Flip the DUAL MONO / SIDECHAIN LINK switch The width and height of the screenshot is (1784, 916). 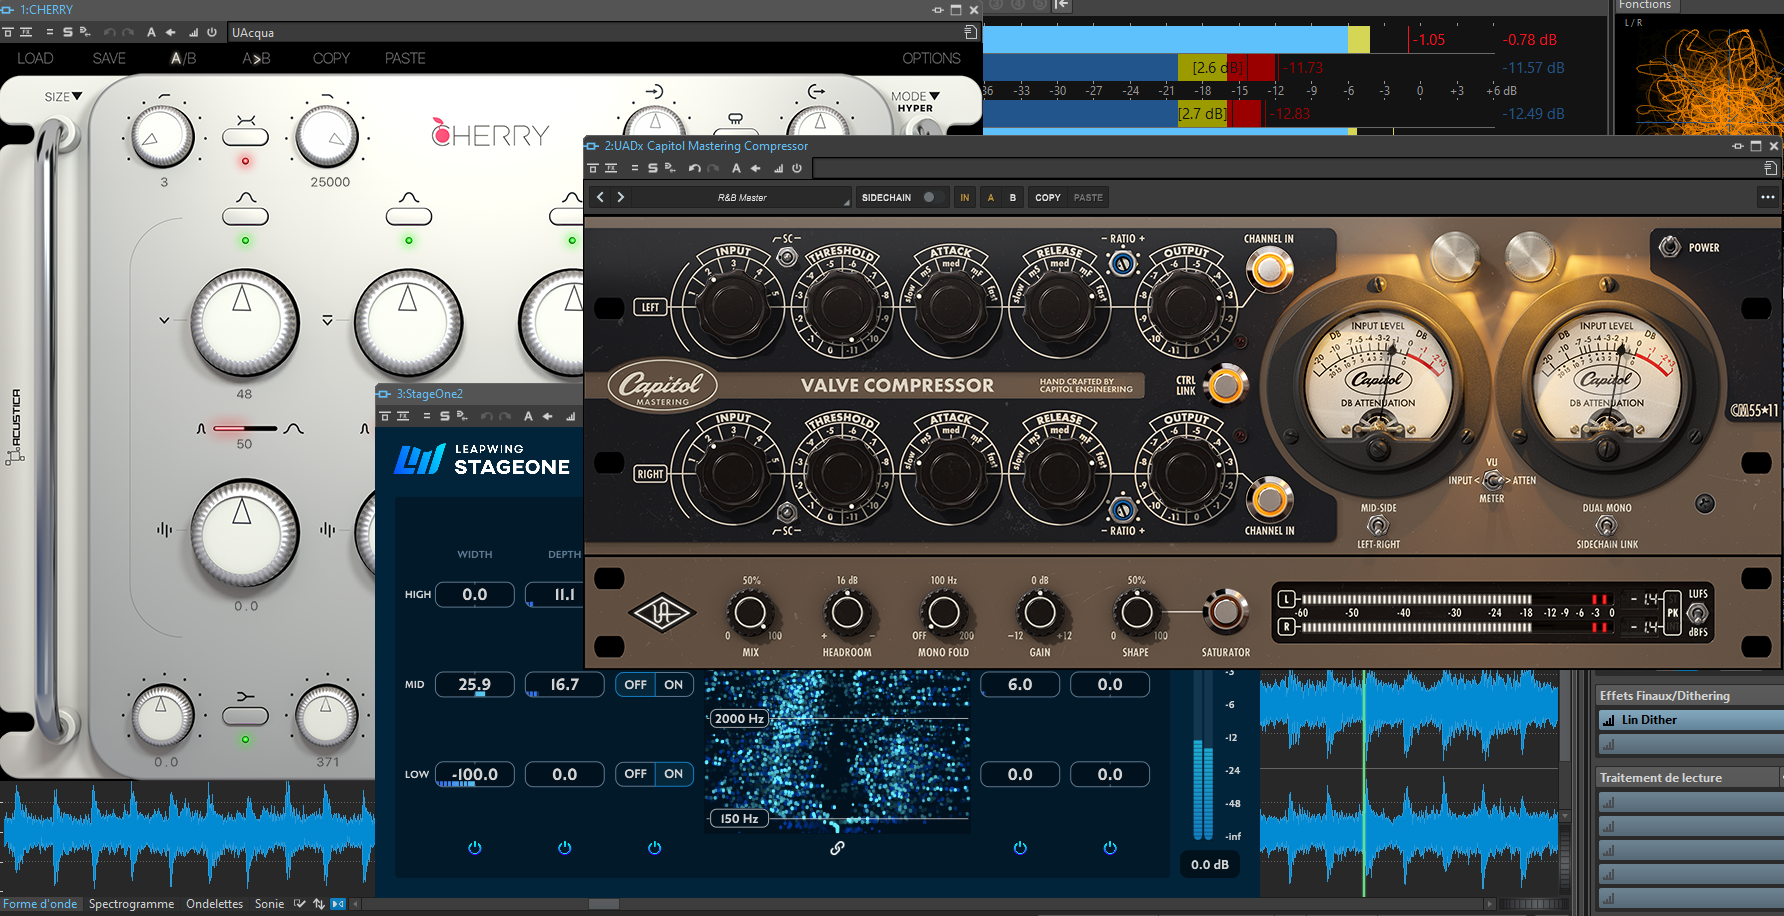pos(1606,526)
